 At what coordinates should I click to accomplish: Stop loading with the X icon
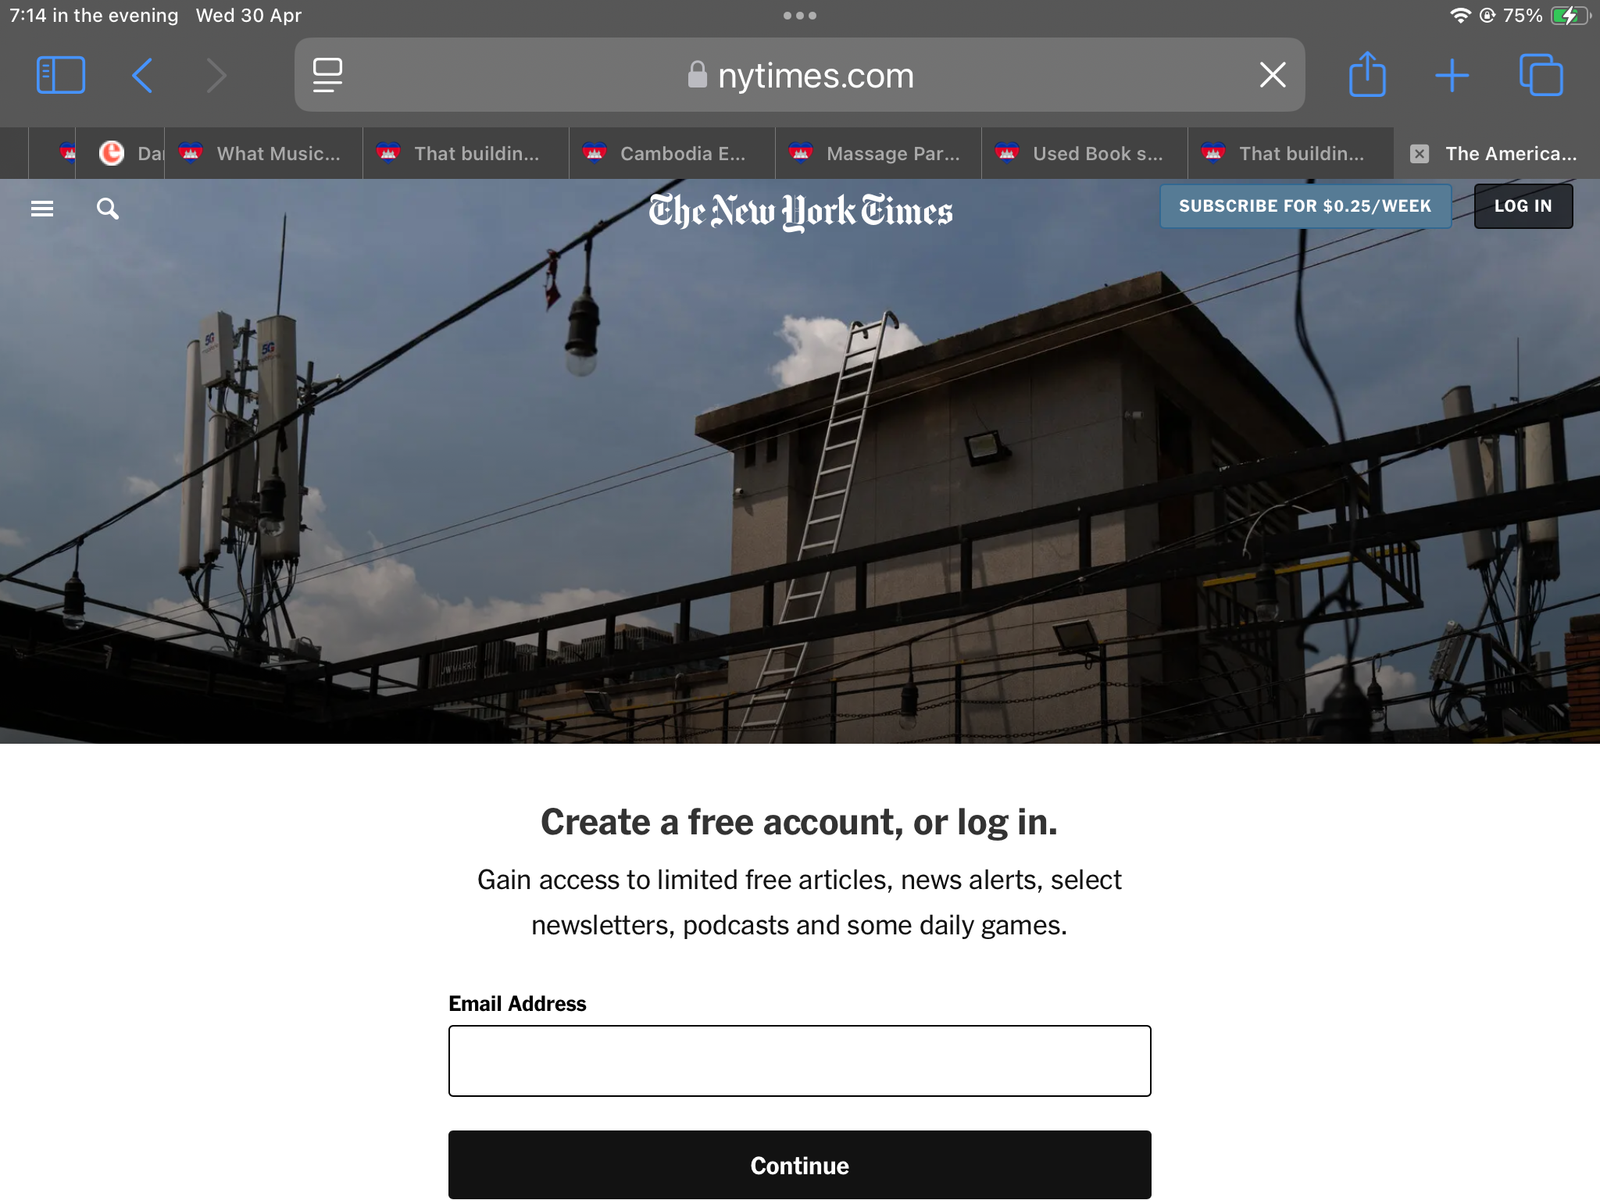[x=1272, y=75]
